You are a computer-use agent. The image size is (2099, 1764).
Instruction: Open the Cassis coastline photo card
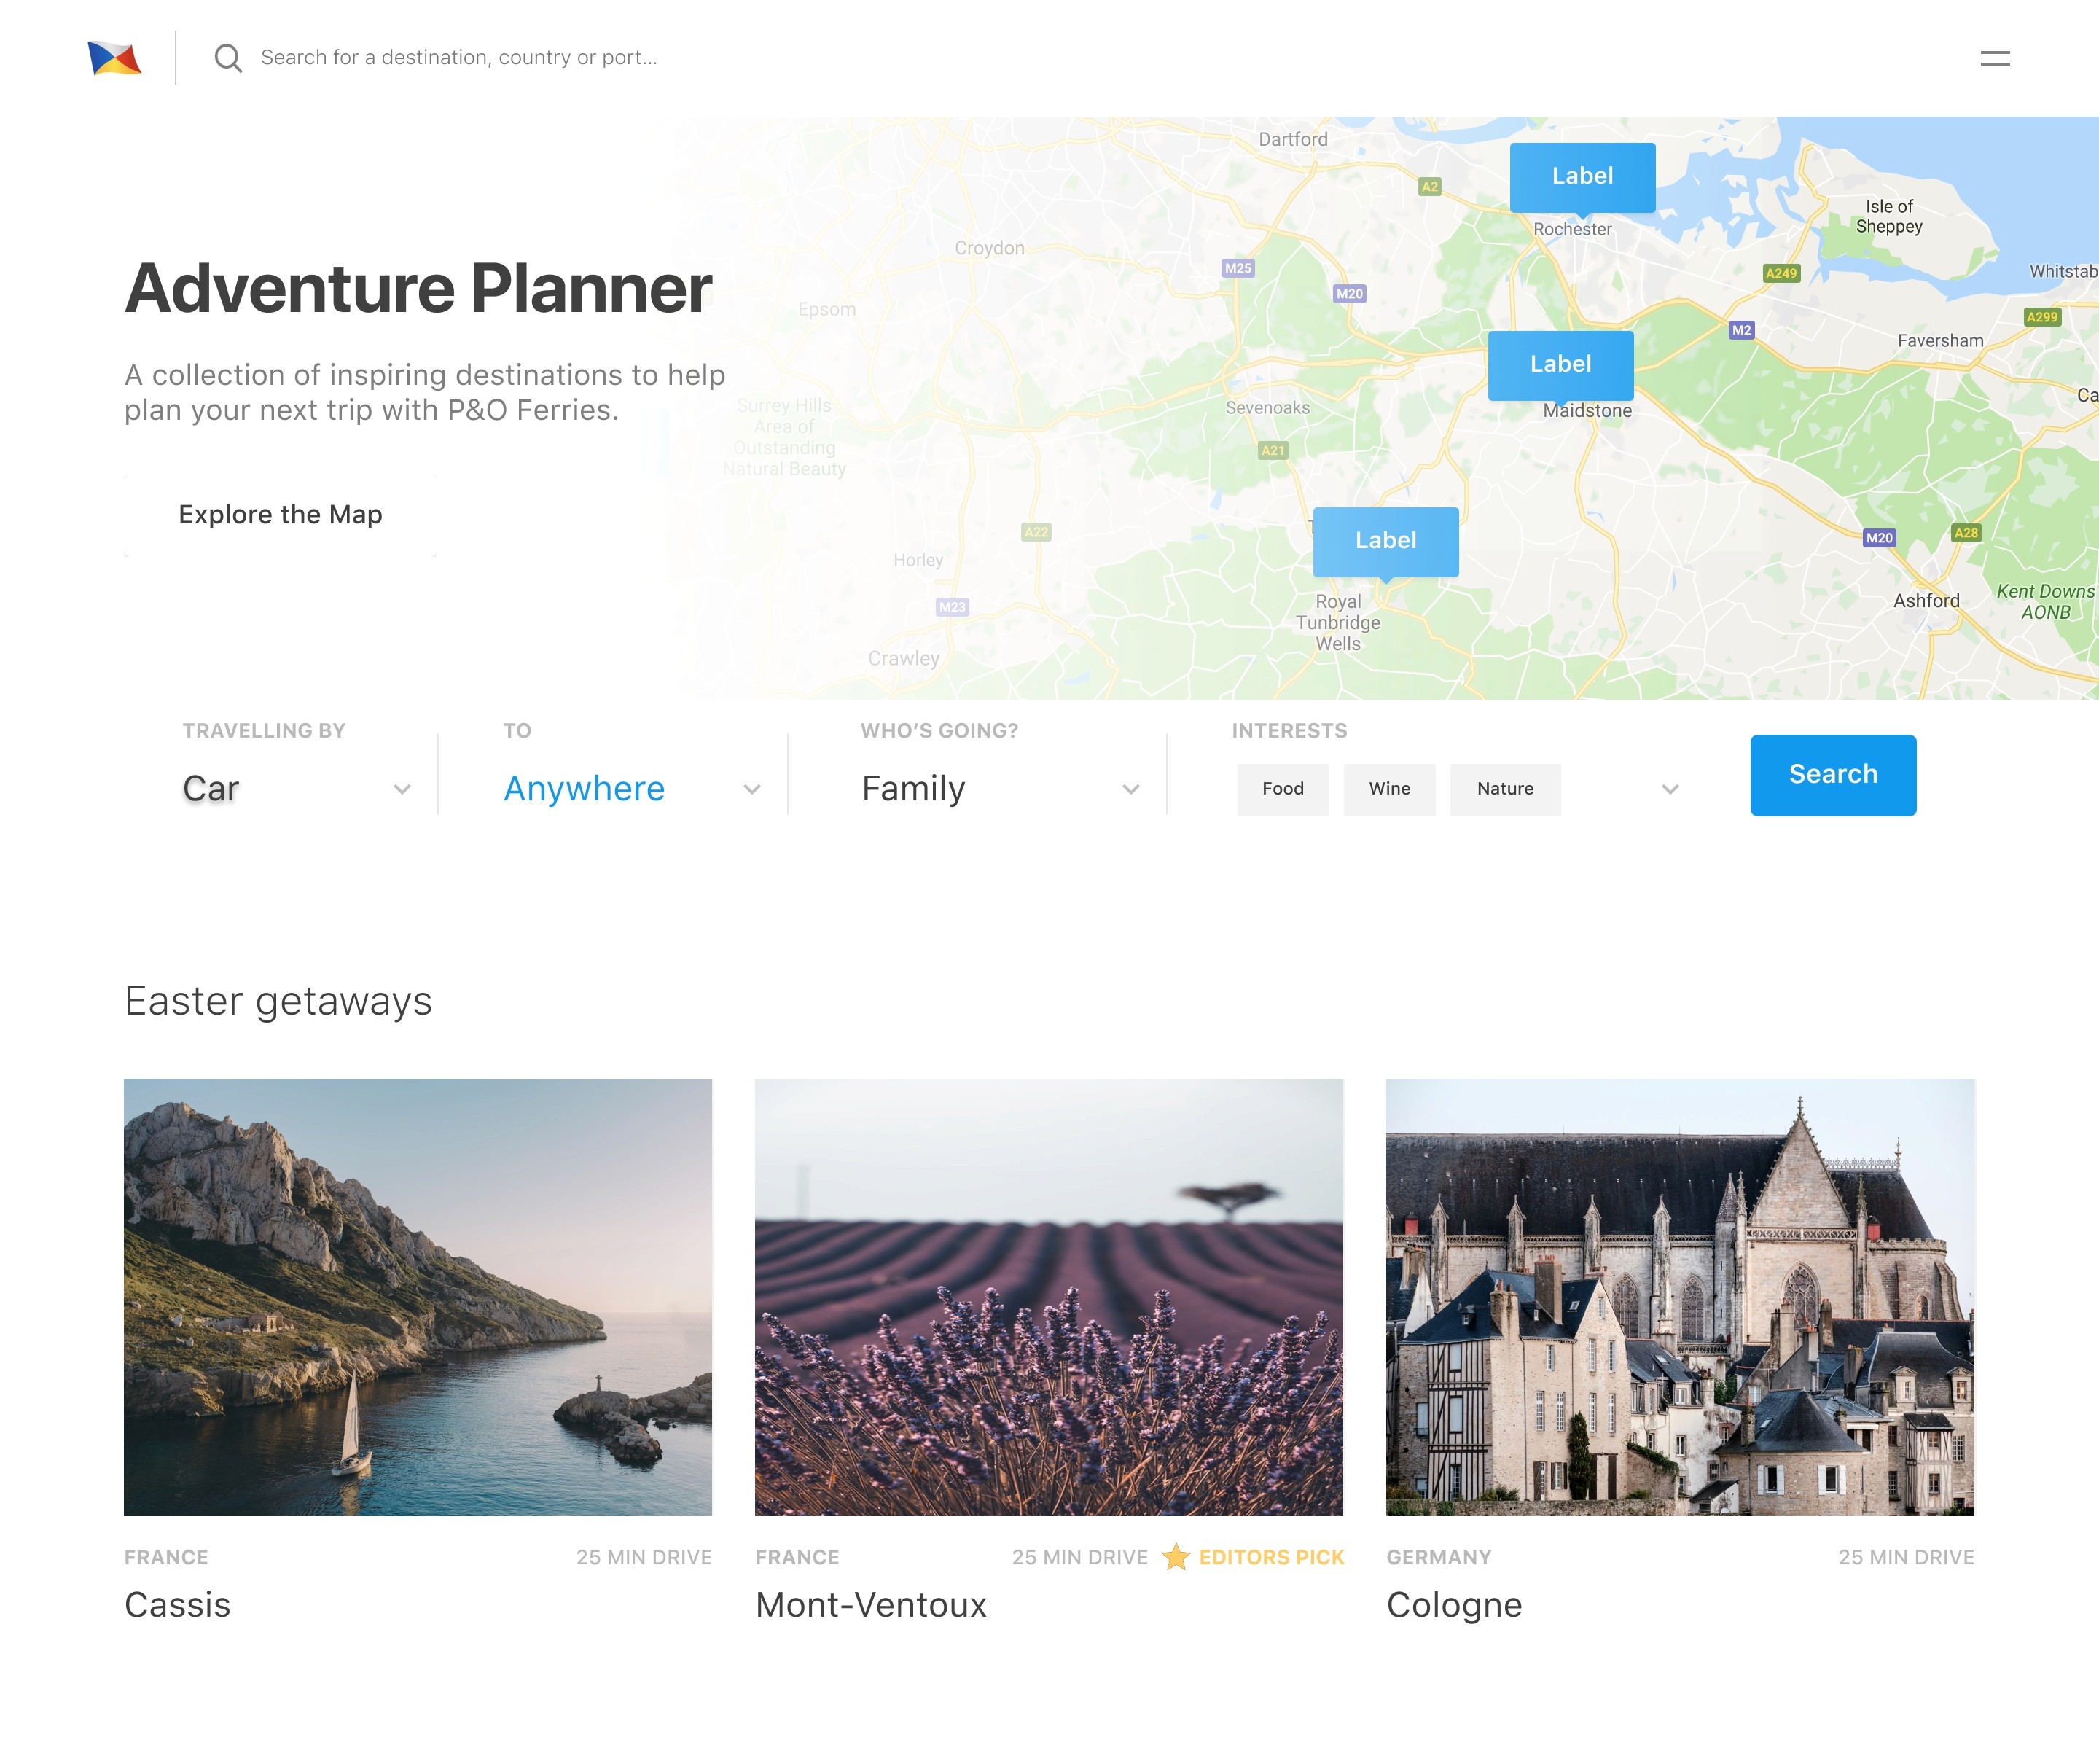point(417,1296)
